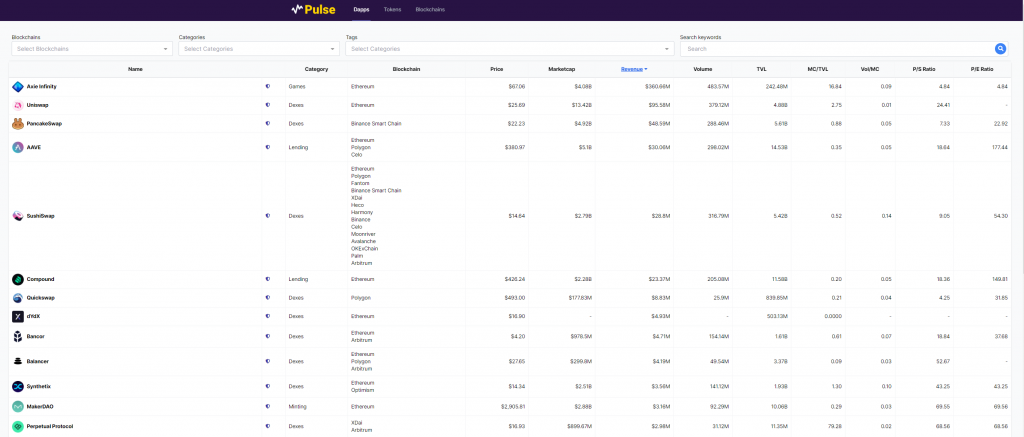This screenshot has width=1024, height=437.
Task: Open the PancakeSwap dapp name
Action: pos(44,123)
